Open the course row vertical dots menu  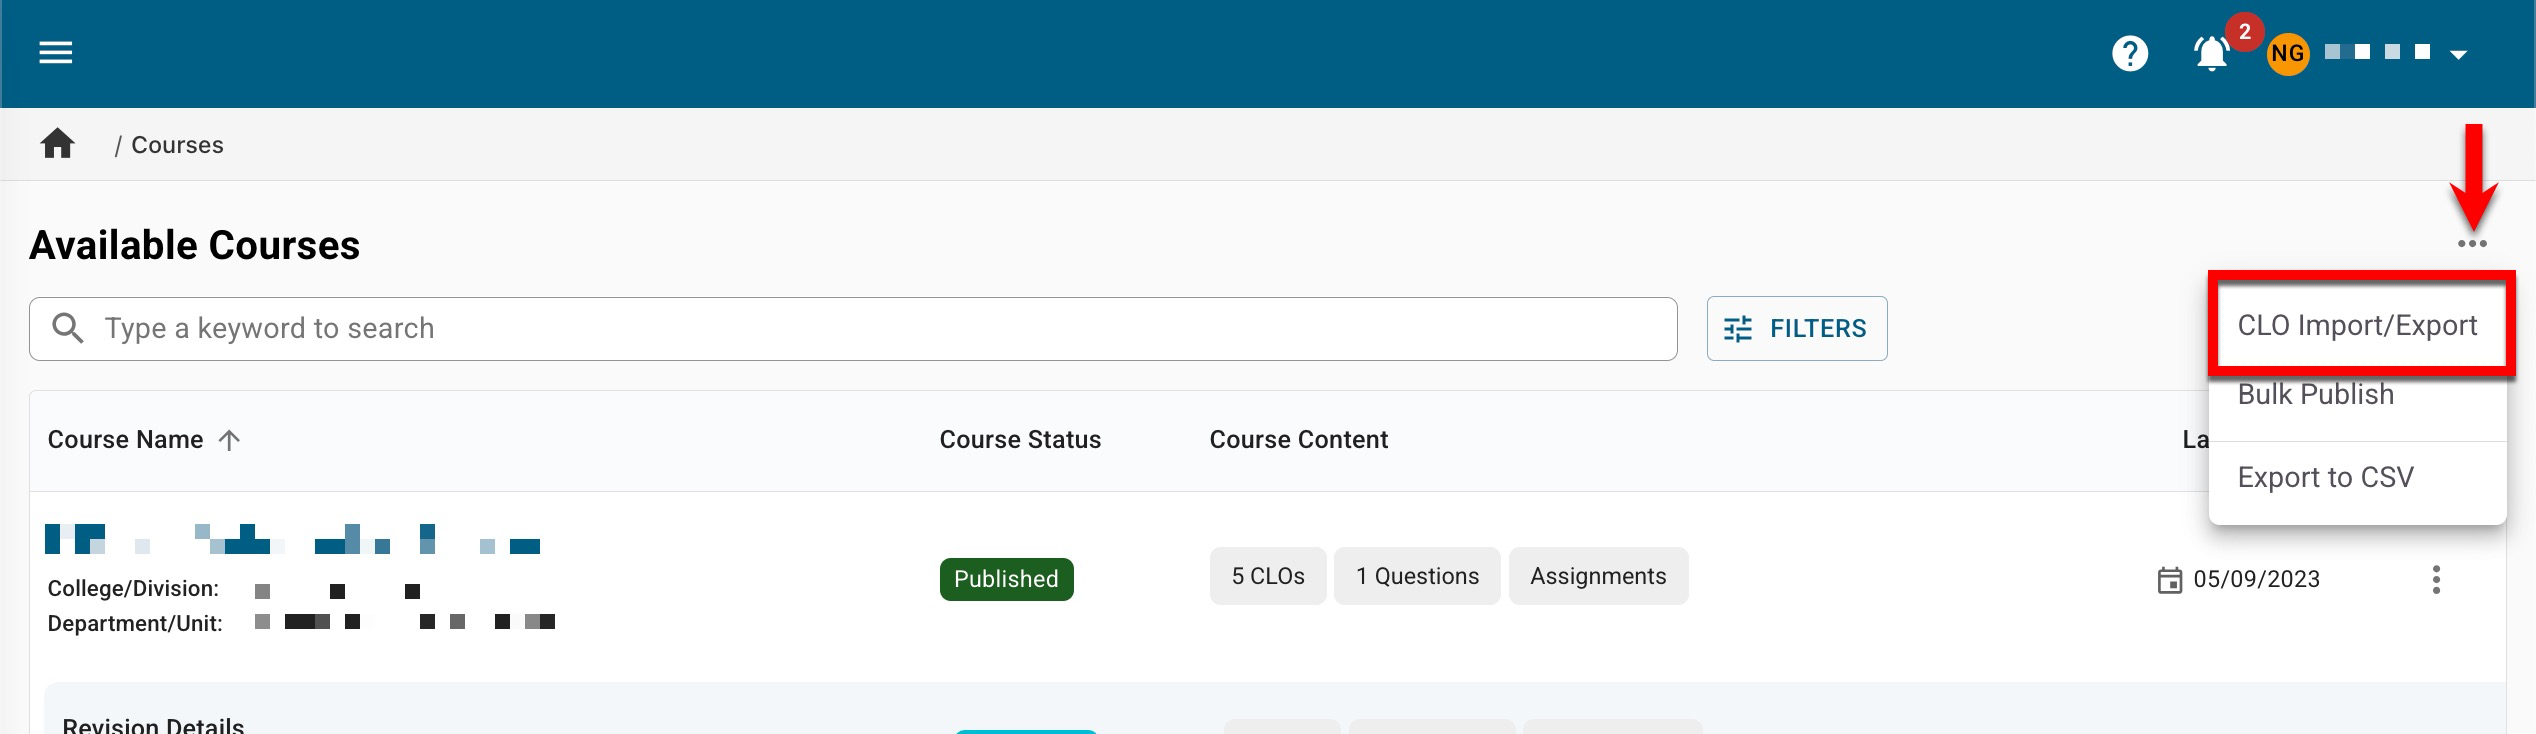pyautogui.click(x=2436, y=580)
